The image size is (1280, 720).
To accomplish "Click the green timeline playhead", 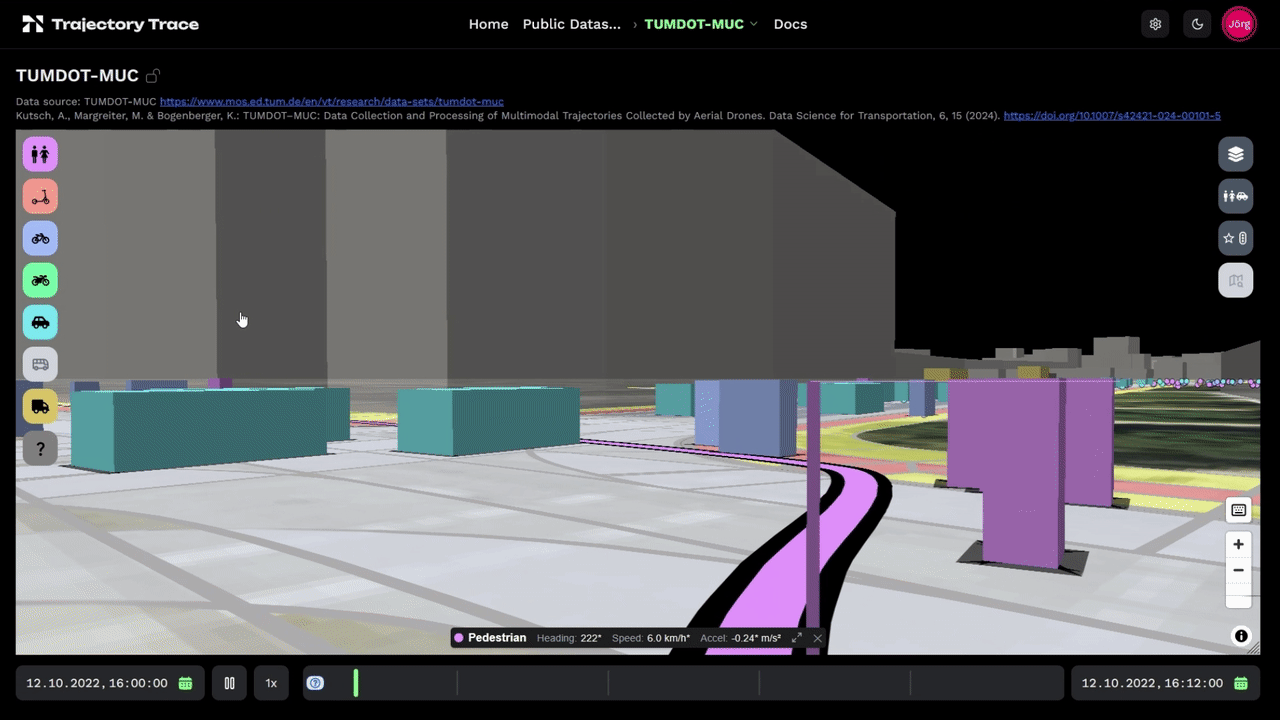I will coord(356,683).
